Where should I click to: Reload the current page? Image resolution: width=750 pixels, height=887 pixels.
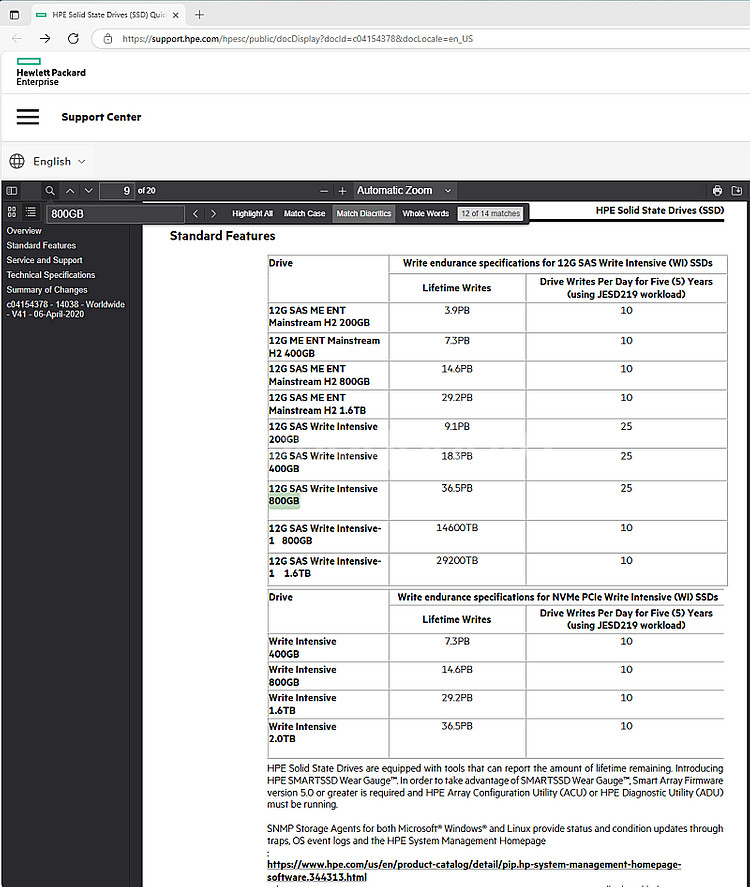coord(74,38)
